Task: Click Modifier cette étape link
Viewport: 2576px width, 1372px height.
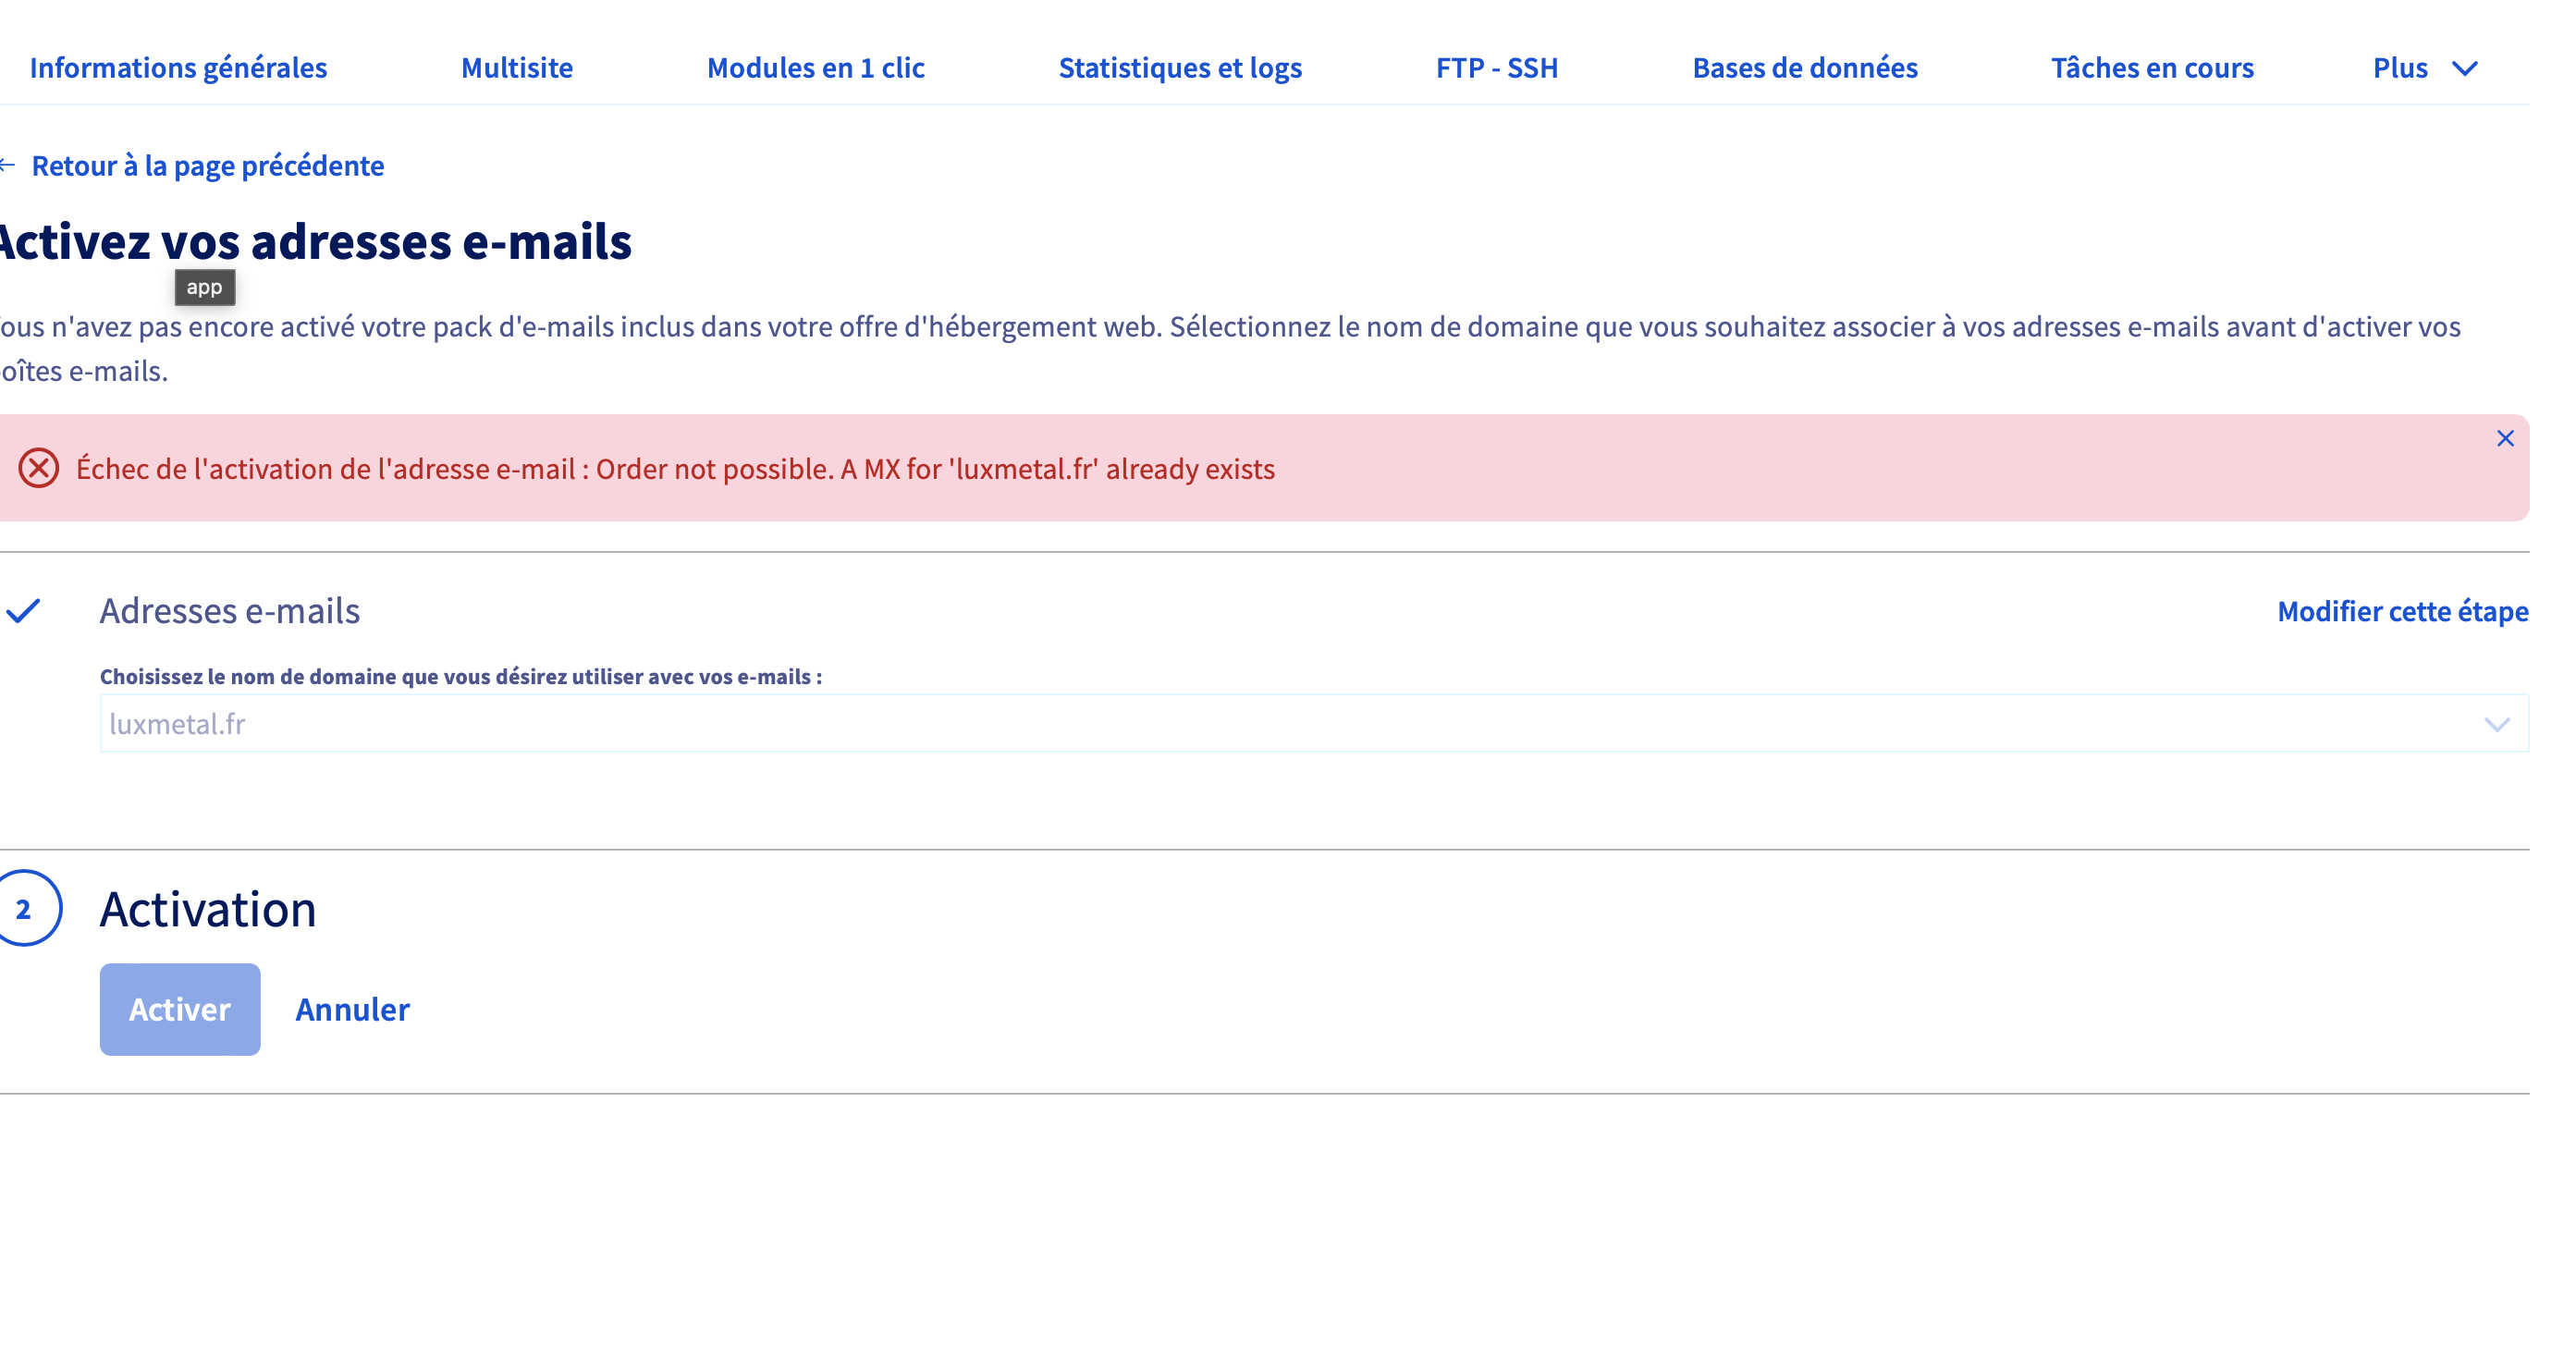Action: pos(2402,611)
